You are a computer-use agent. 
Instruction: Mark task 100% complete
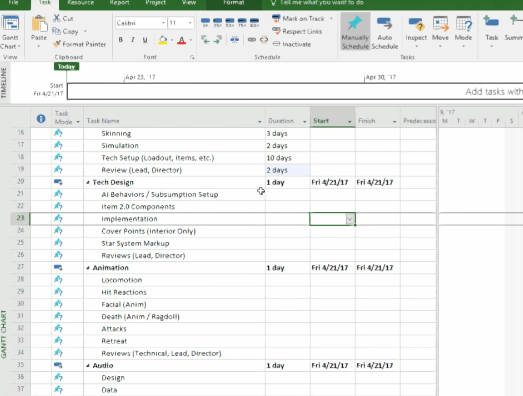(254, 22)
